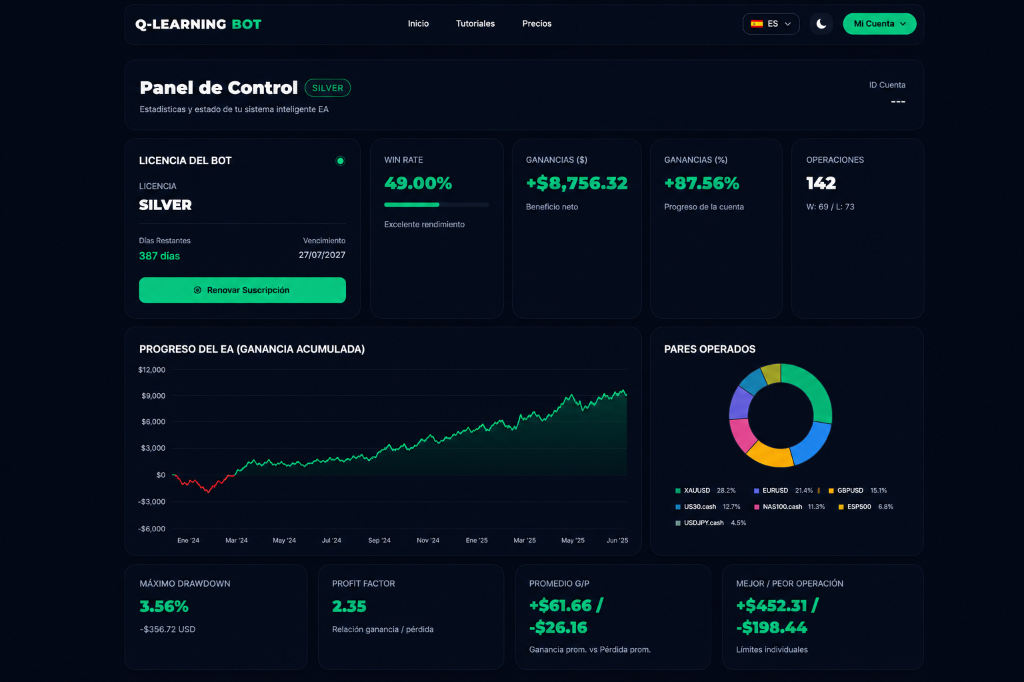
Task: Click the XAUUSD legend color swatch
Action: pos(678,491)
